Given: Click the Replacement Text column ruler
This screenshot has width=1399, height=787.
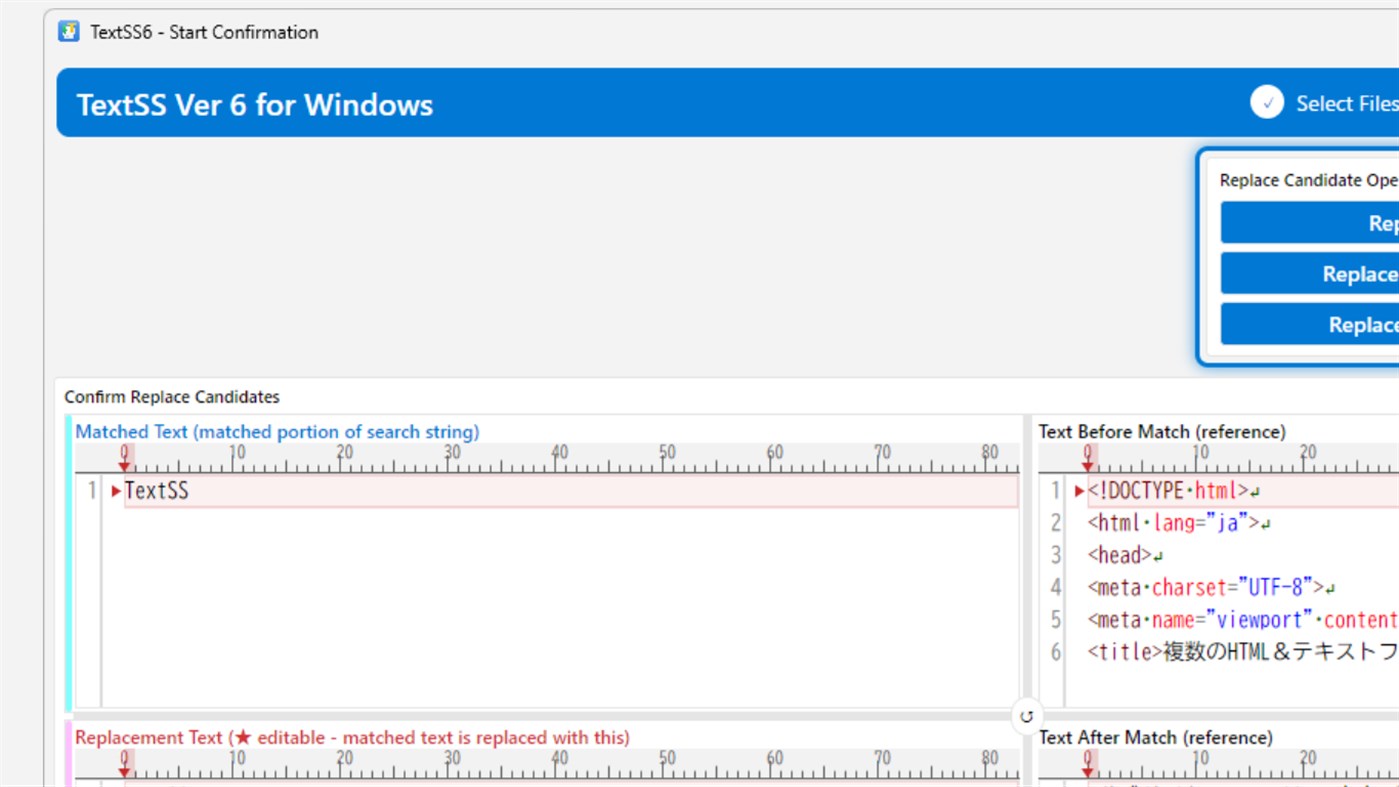Looking at the screenshot, I should click(547, 764).
